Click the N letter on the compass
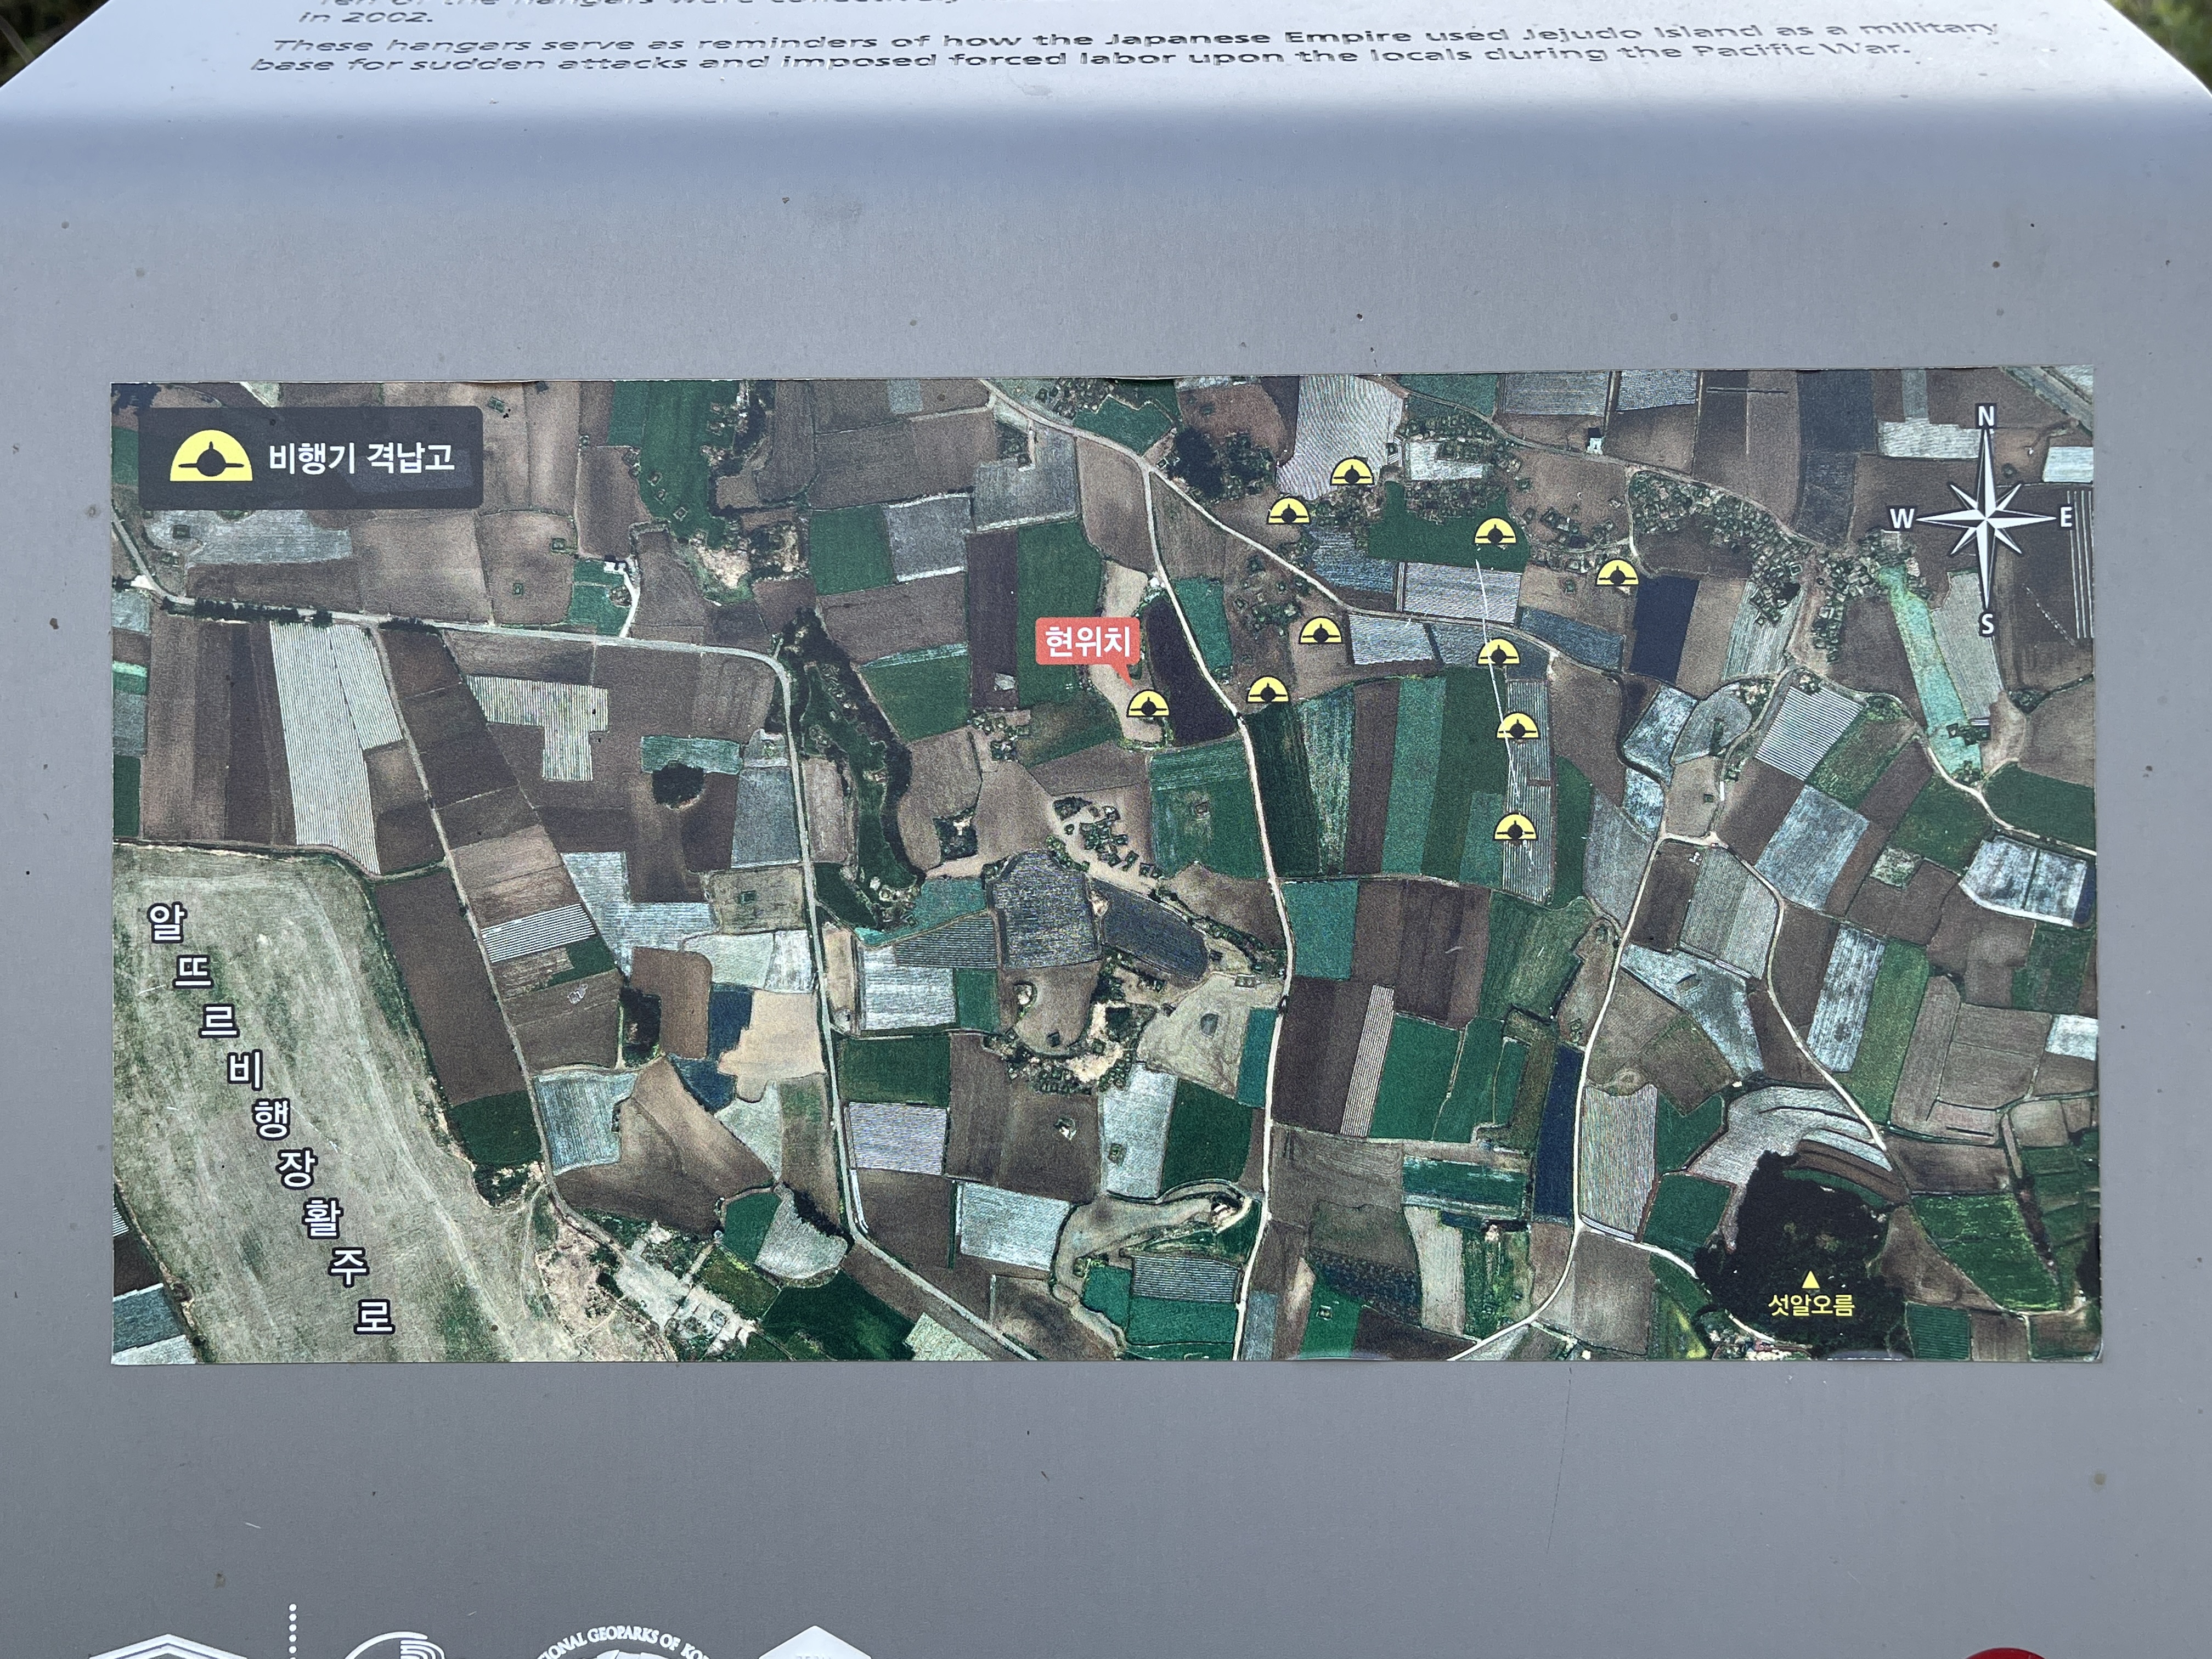This screenshot has height=1659, width=2212. click(x=1986, y=416)
